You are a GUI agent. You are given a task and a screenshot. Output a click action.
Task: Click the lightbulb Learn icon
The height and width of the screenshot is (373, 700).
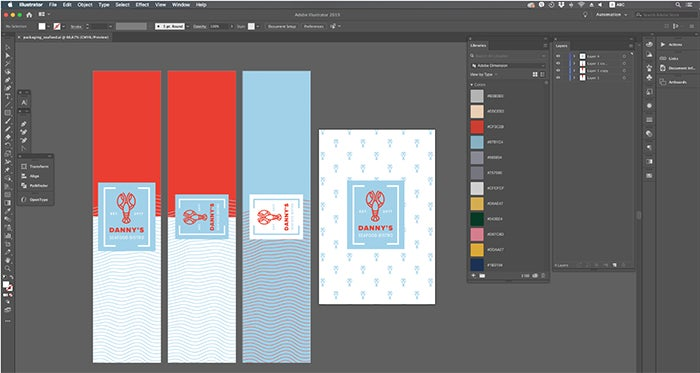pyautogui.click(x=586, y=15)
